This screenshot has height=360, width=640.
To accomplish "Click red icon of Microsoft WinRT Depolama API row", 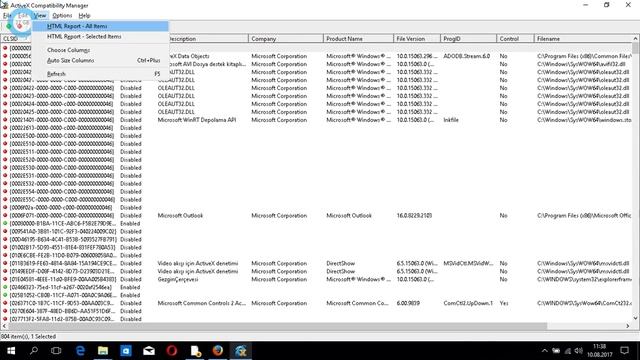I will coord(5,120).
